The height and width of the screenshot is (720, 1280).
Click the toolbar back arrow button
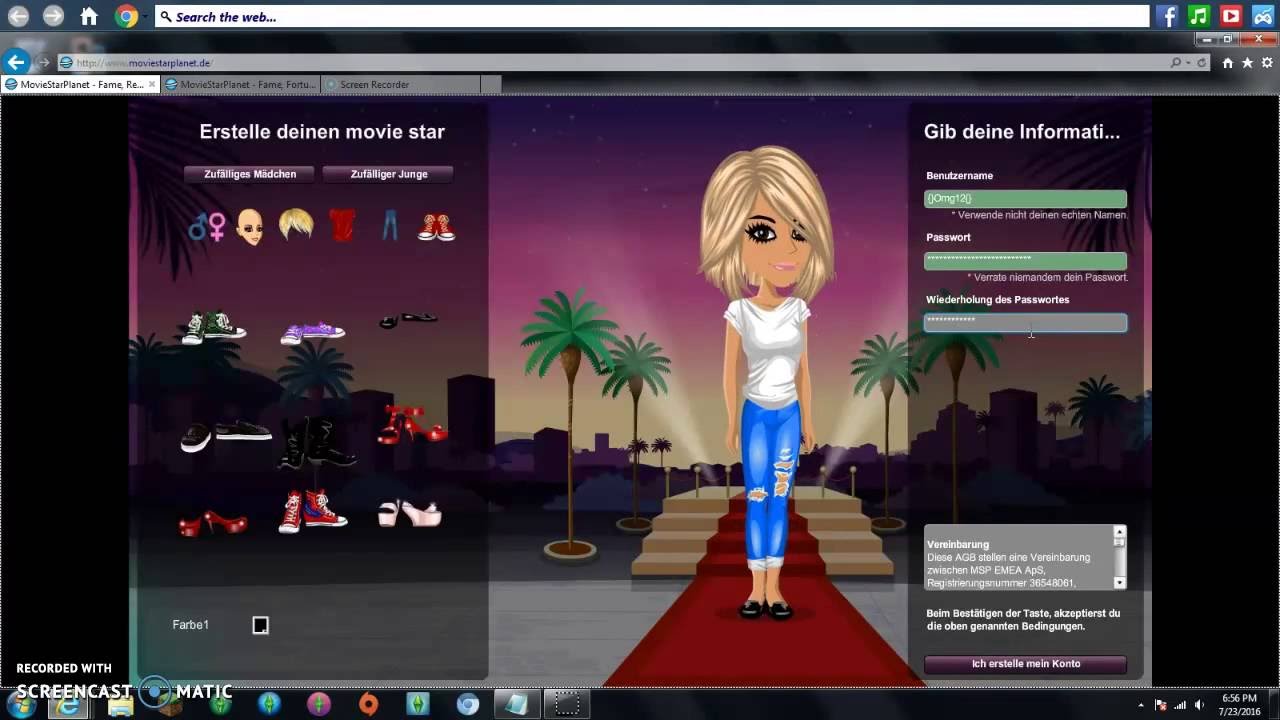(x=18, y=16)
